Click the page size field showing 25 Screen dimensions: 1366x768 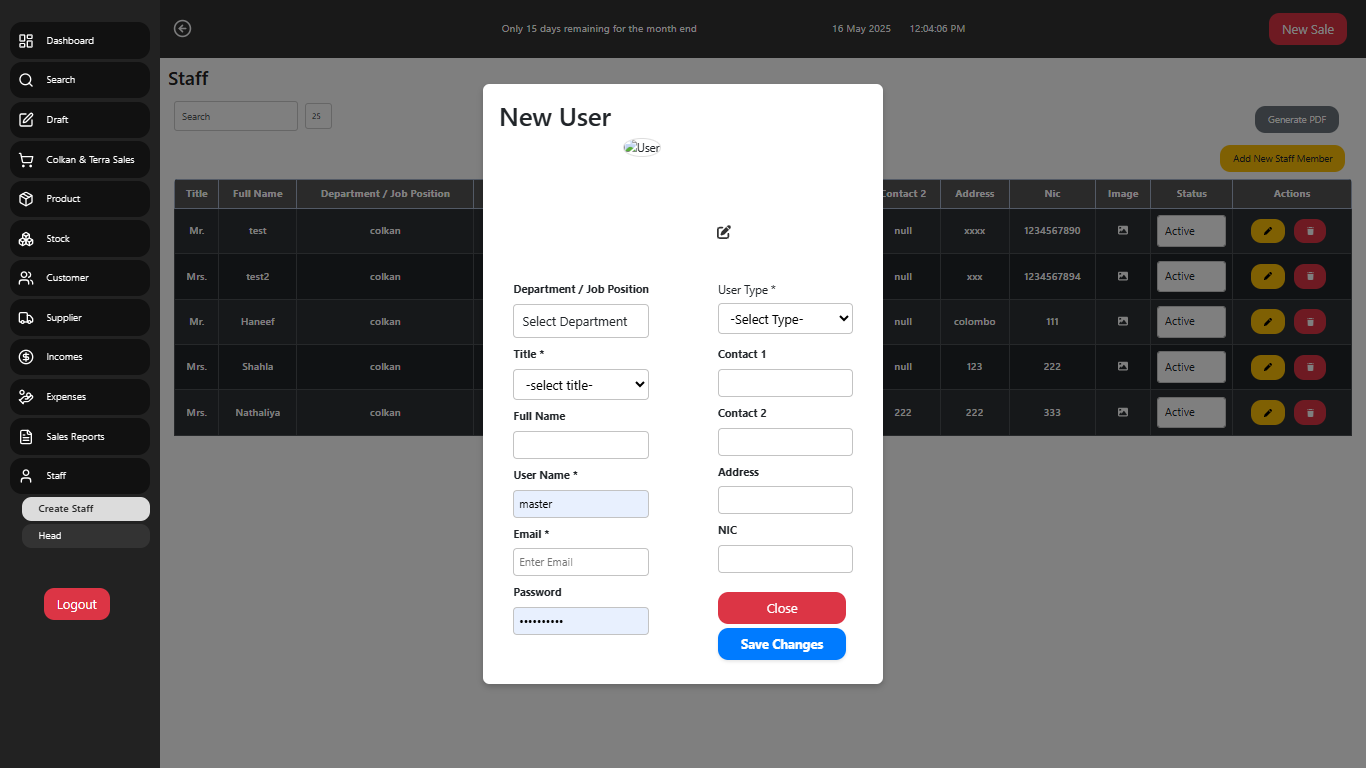[318, 116]
